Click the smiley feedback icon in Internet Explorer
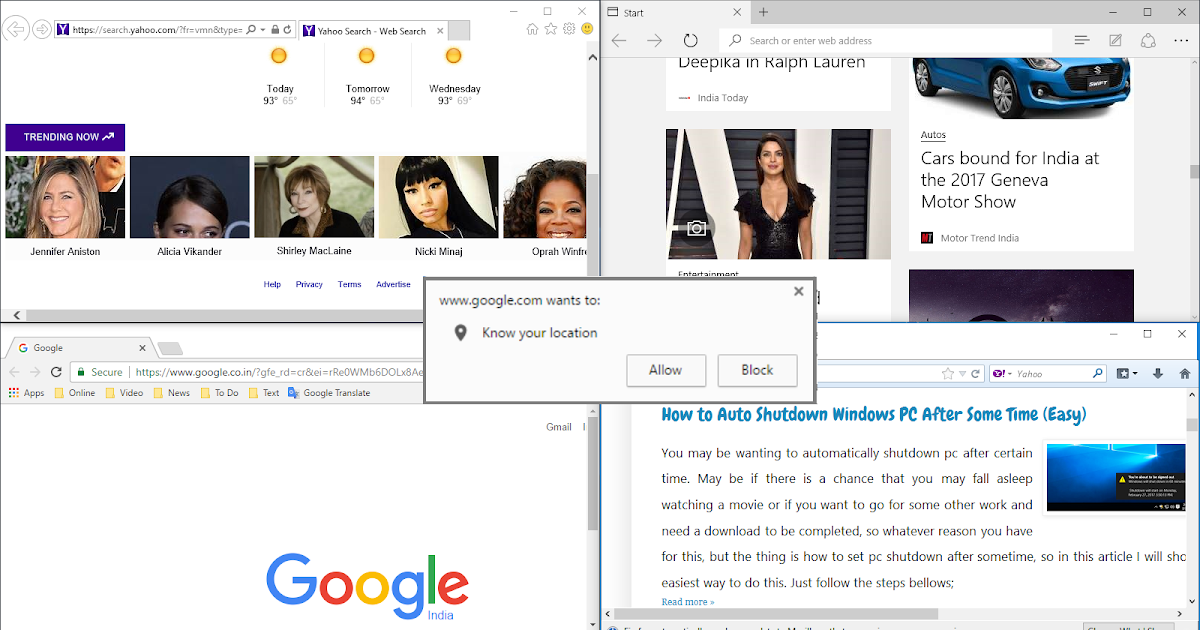The image size is (1200, 630). pos(586,28)
